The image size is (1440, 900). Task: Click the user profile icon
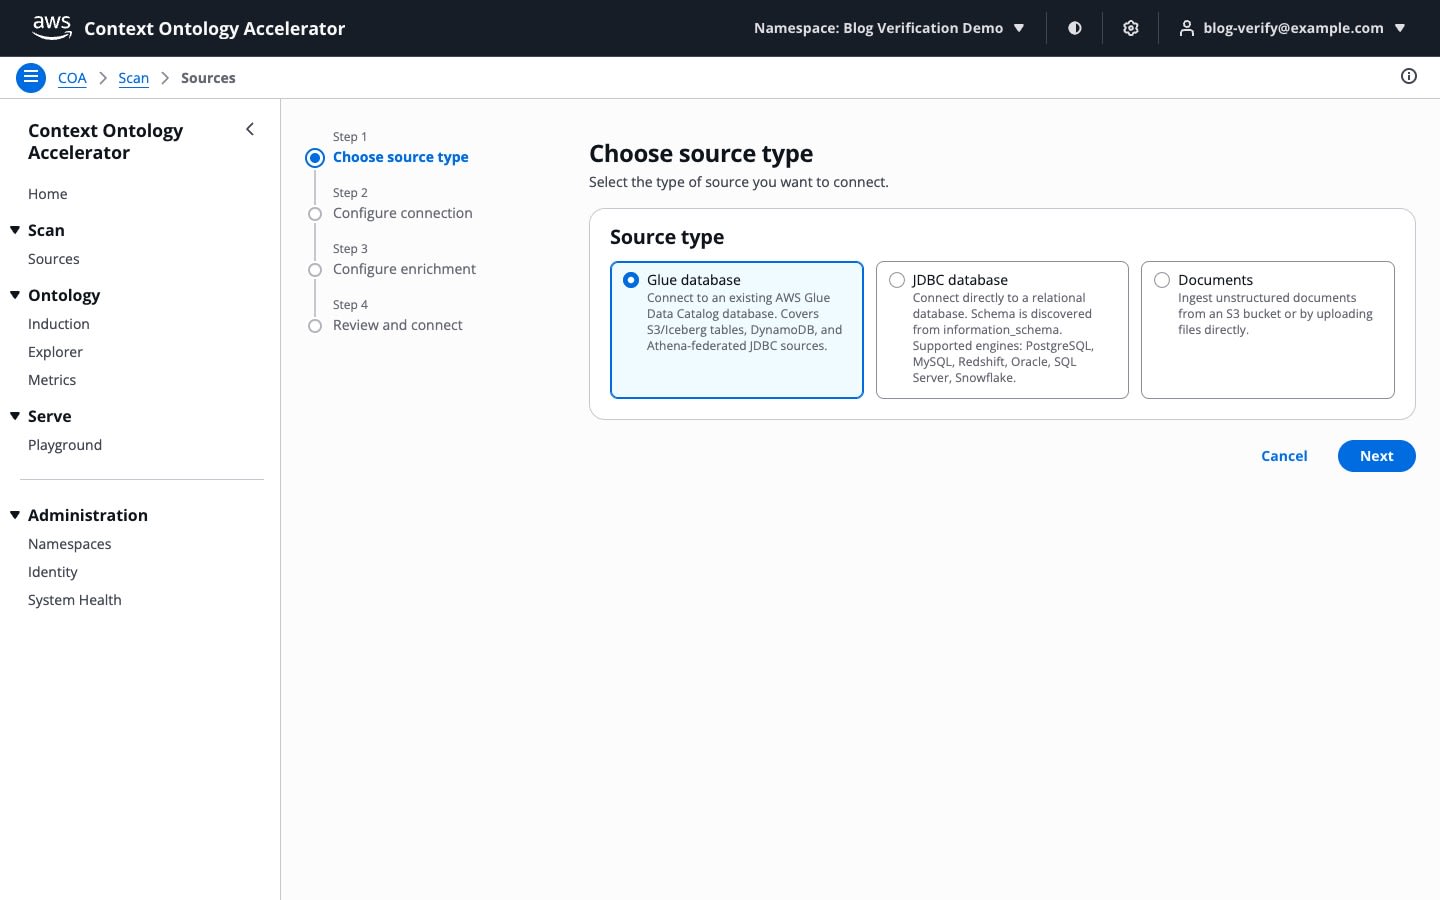[1186, 28]
